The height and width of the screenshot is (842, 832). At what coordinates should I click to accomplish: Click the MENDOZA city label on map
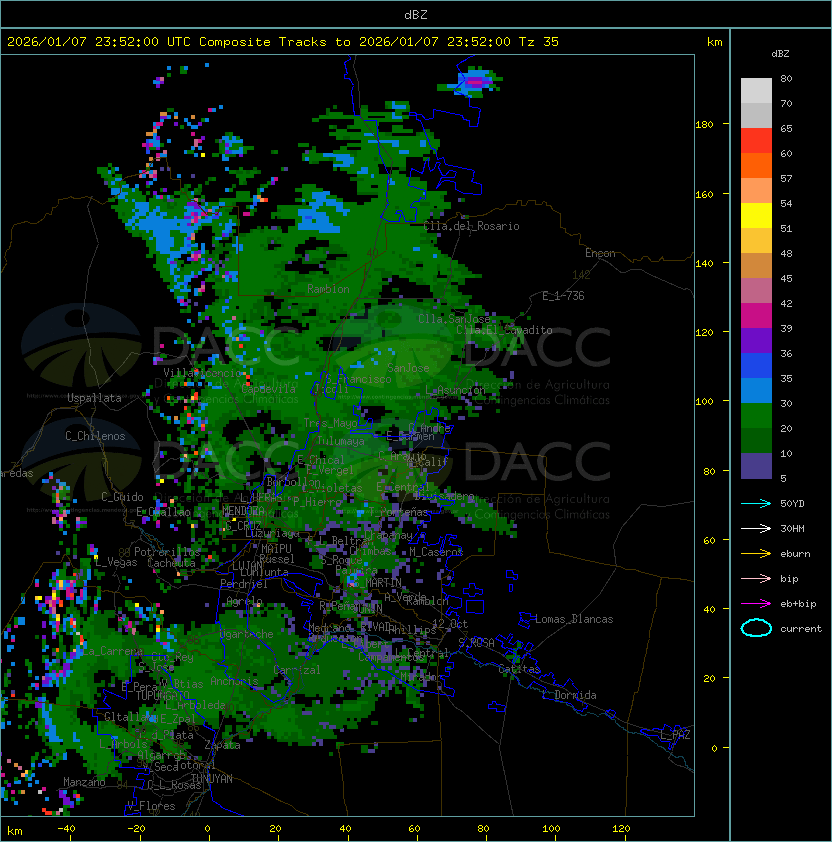tap(243, 510)
